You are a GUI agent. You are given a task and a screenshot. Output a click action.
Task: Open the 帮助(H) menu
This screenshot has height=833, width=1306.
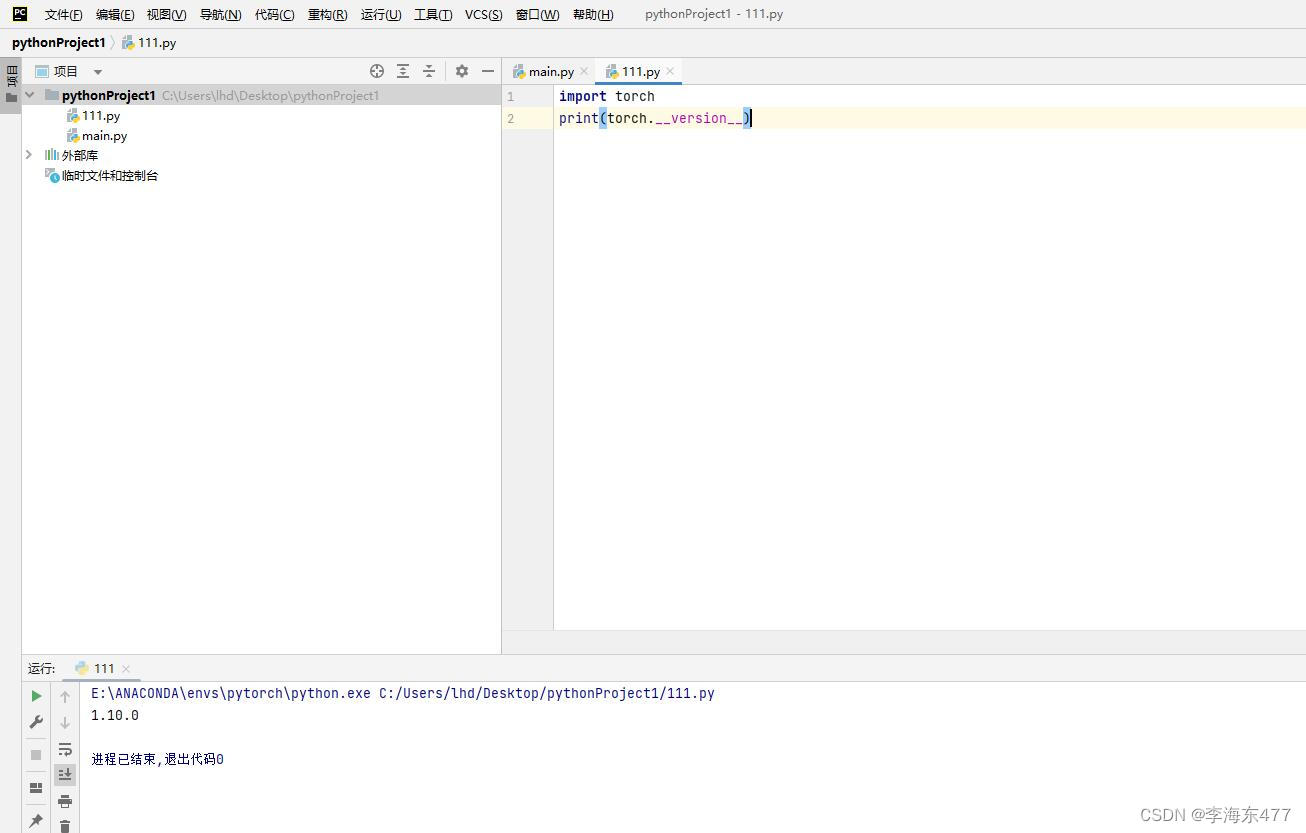593,14
